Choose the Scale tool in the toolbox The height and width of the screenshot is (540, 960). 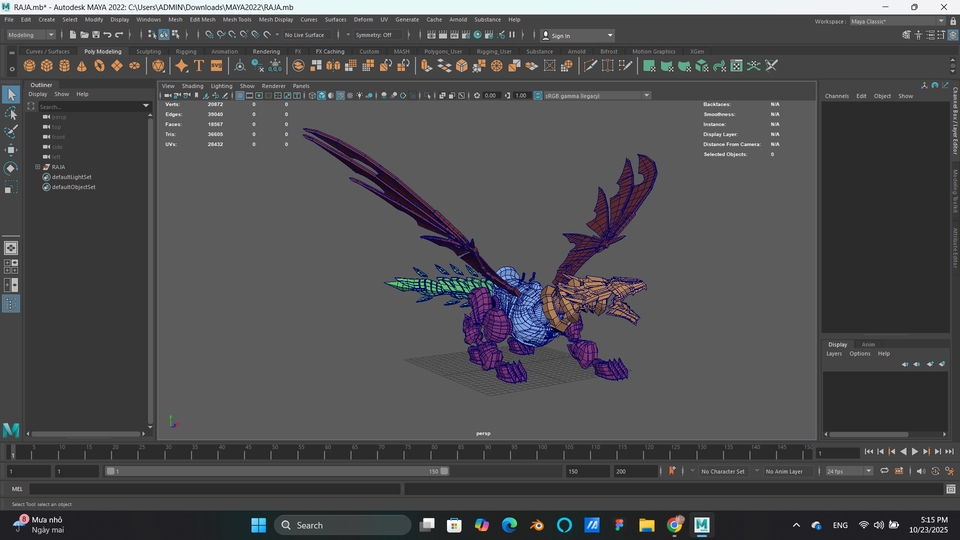[x=11, y=187]
